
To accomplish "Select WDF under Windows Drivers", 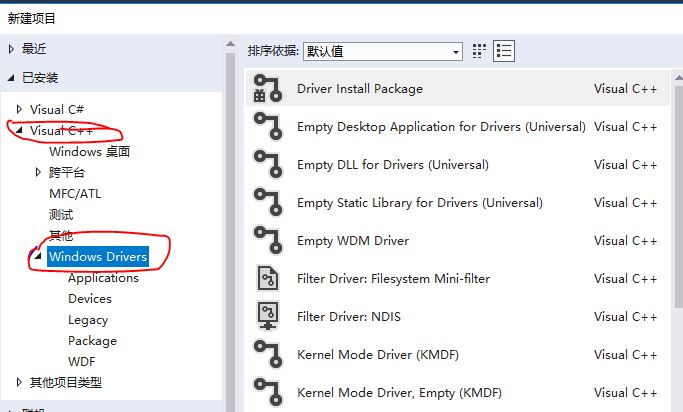I will 81,361.
